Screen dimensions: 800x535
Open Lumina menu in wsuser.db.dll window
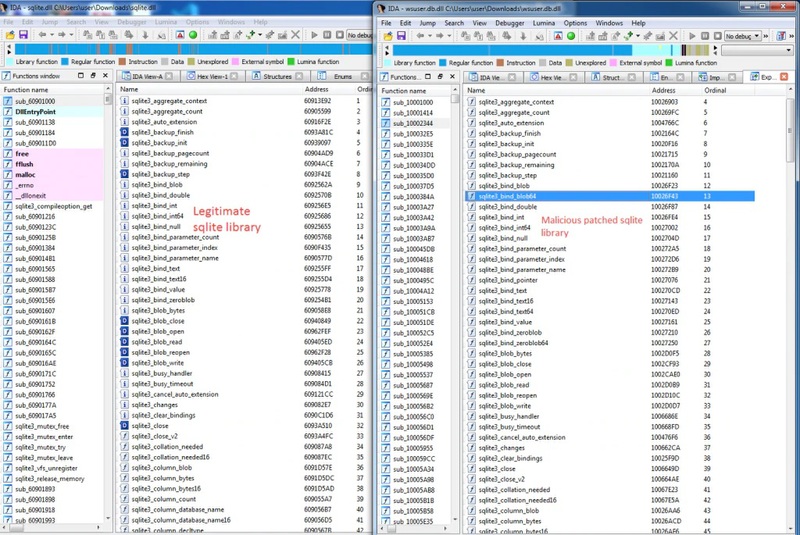[x=543, y=23]
